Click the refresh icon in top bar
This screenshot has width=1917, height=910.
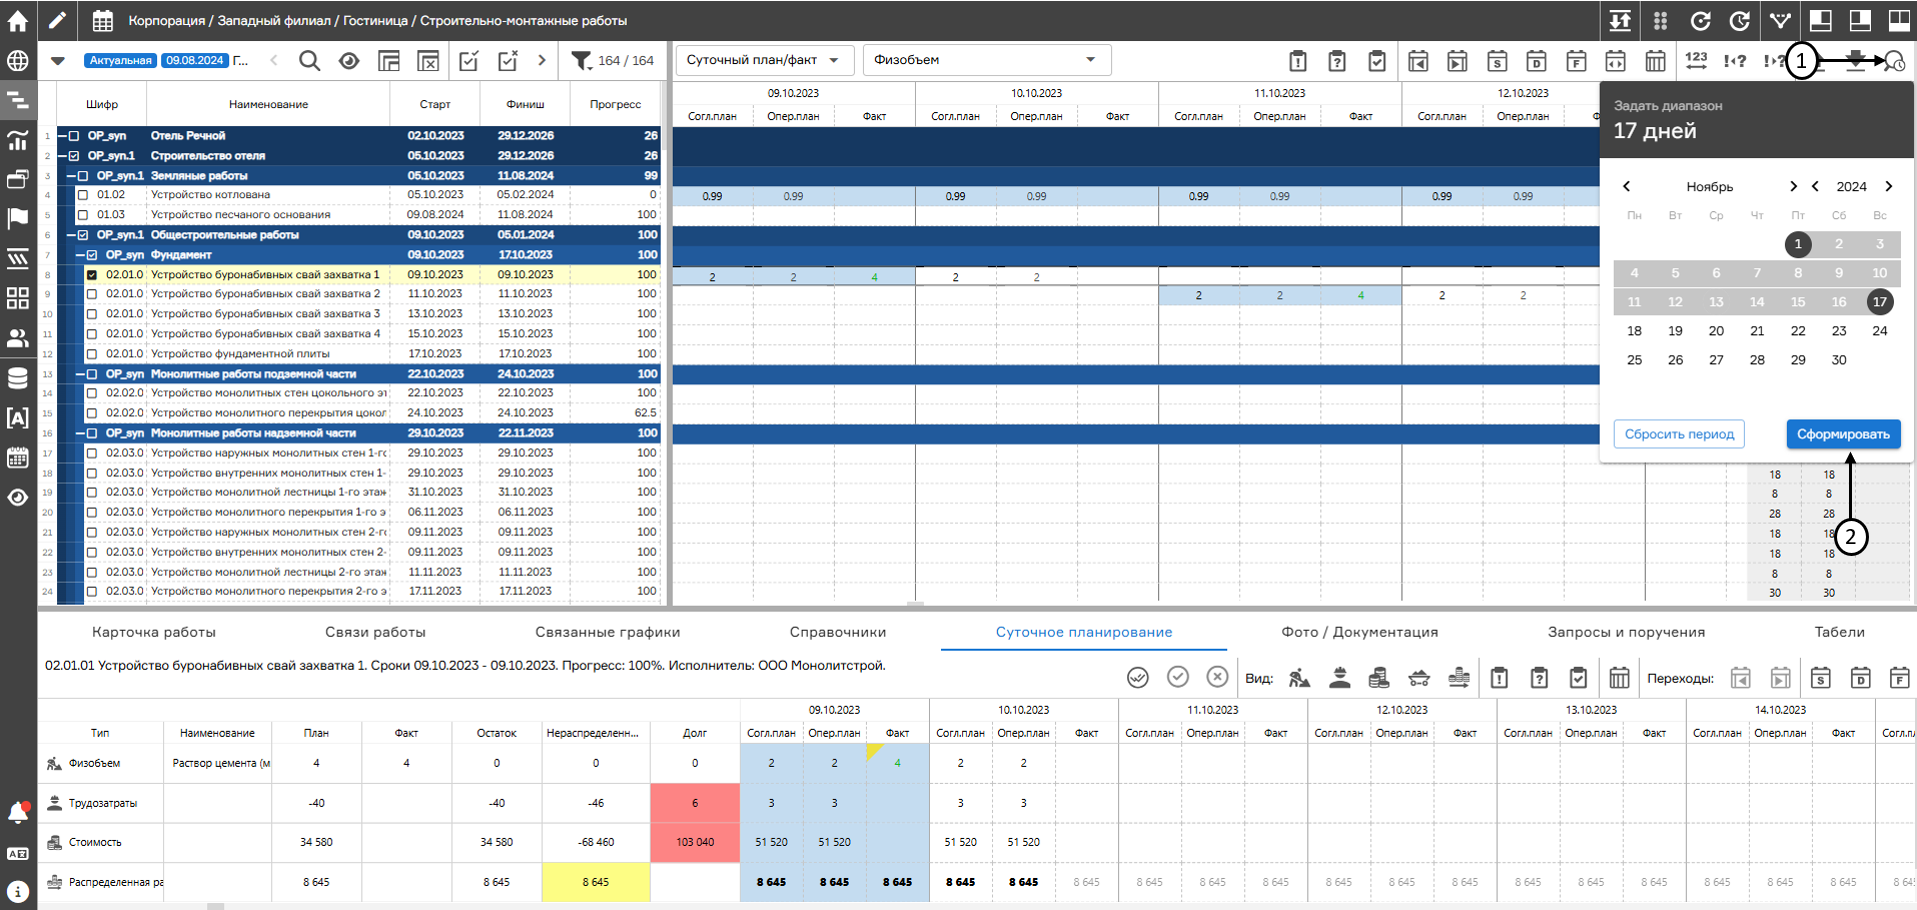point(1700,20)
